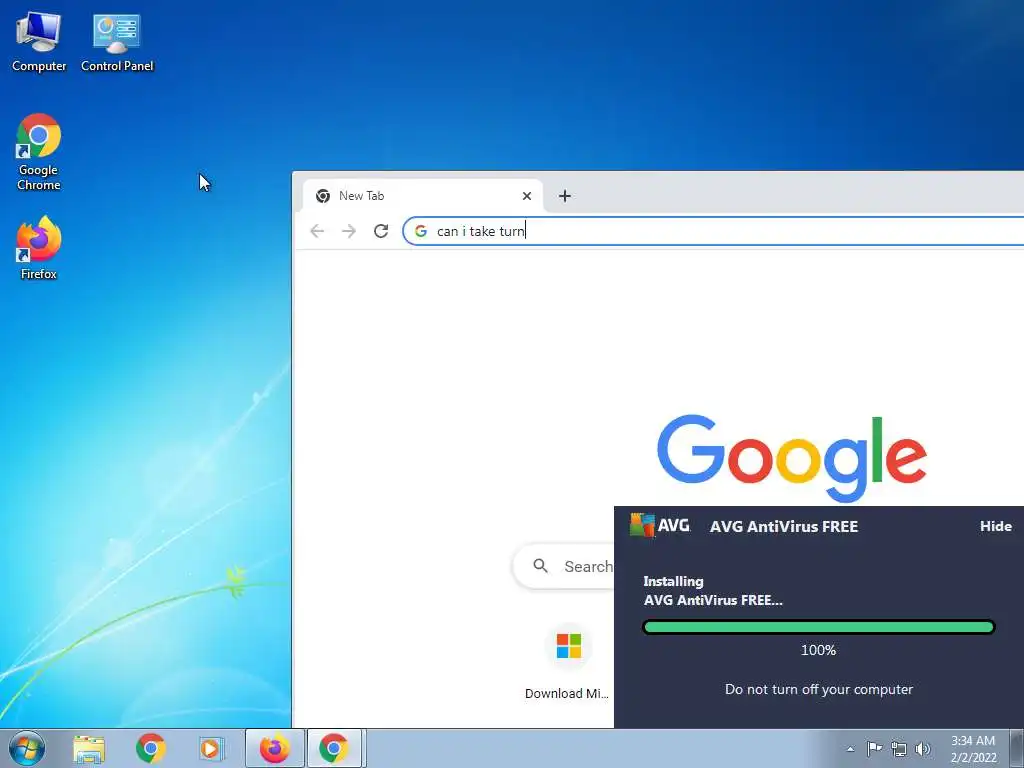
Task: Open the Control Panel desktop icon
Action: (x=117, y=41)
